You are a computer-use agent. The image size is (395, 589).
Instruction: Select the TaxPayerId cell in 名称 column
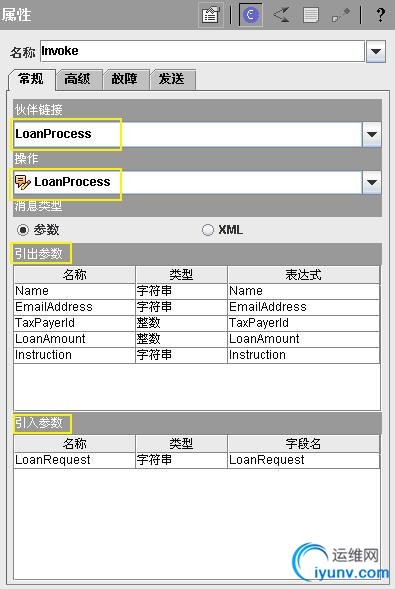tap(74, 323)
